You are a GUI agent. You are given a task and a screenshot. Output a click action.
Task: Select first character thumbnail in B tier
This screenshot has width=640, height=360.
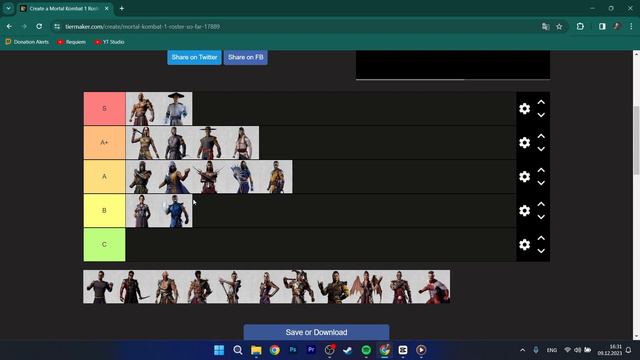(x=142, y=211)
